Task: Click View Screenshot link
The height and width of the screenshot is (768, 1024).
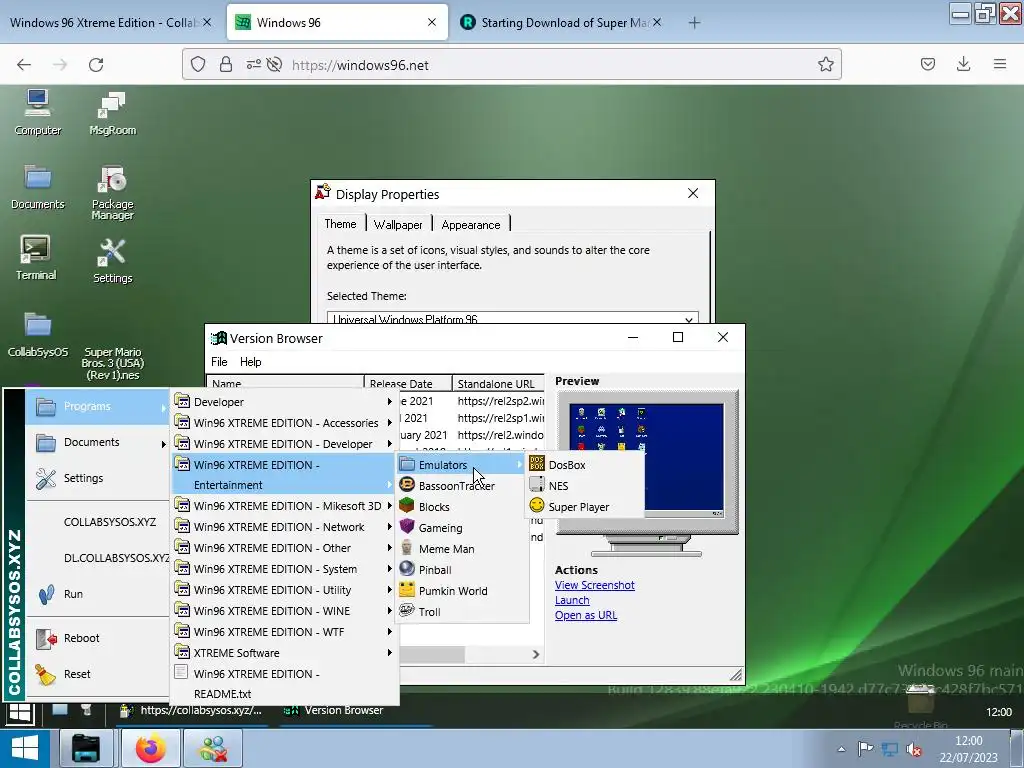Action: click(x=594, y=585)
